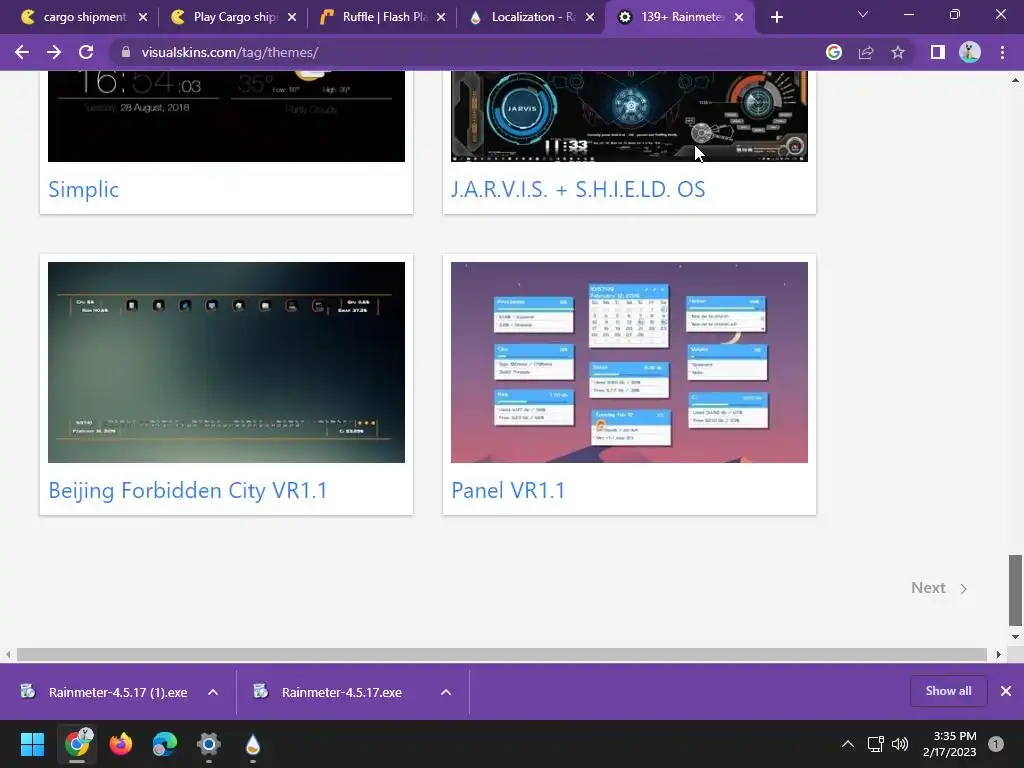The image size is (1024, 768).
Task: Switch to Ruffle Flash Player tab
Action: [384, 17]
